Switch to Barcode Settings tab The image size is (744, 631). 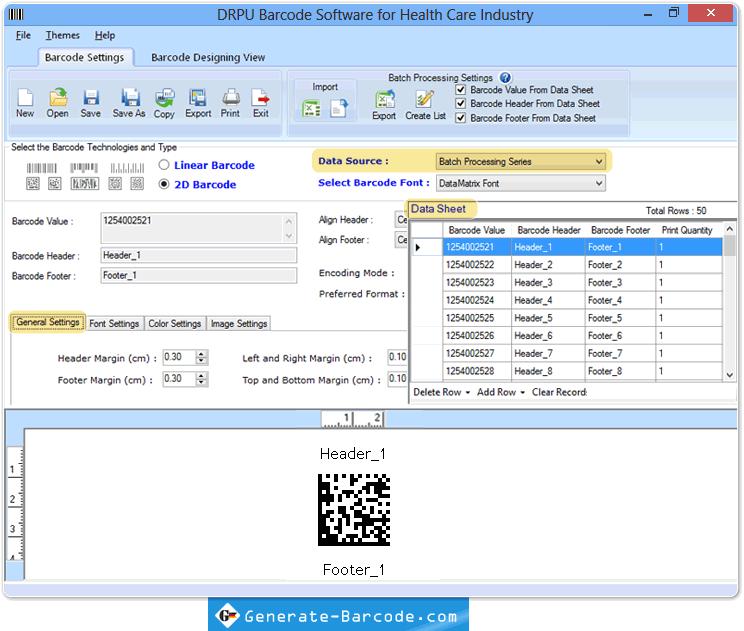pyautogui.click(x=84, y=57)
